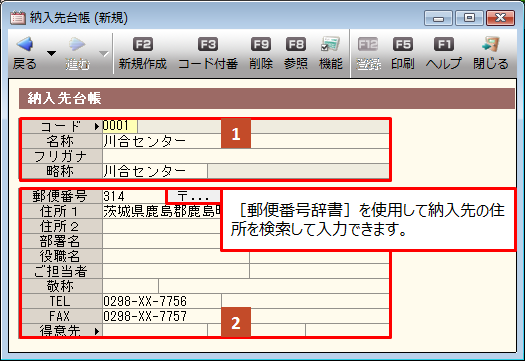Click the 閉じる door icon
This screenshot has height=361, width=525.
[491, 44]
